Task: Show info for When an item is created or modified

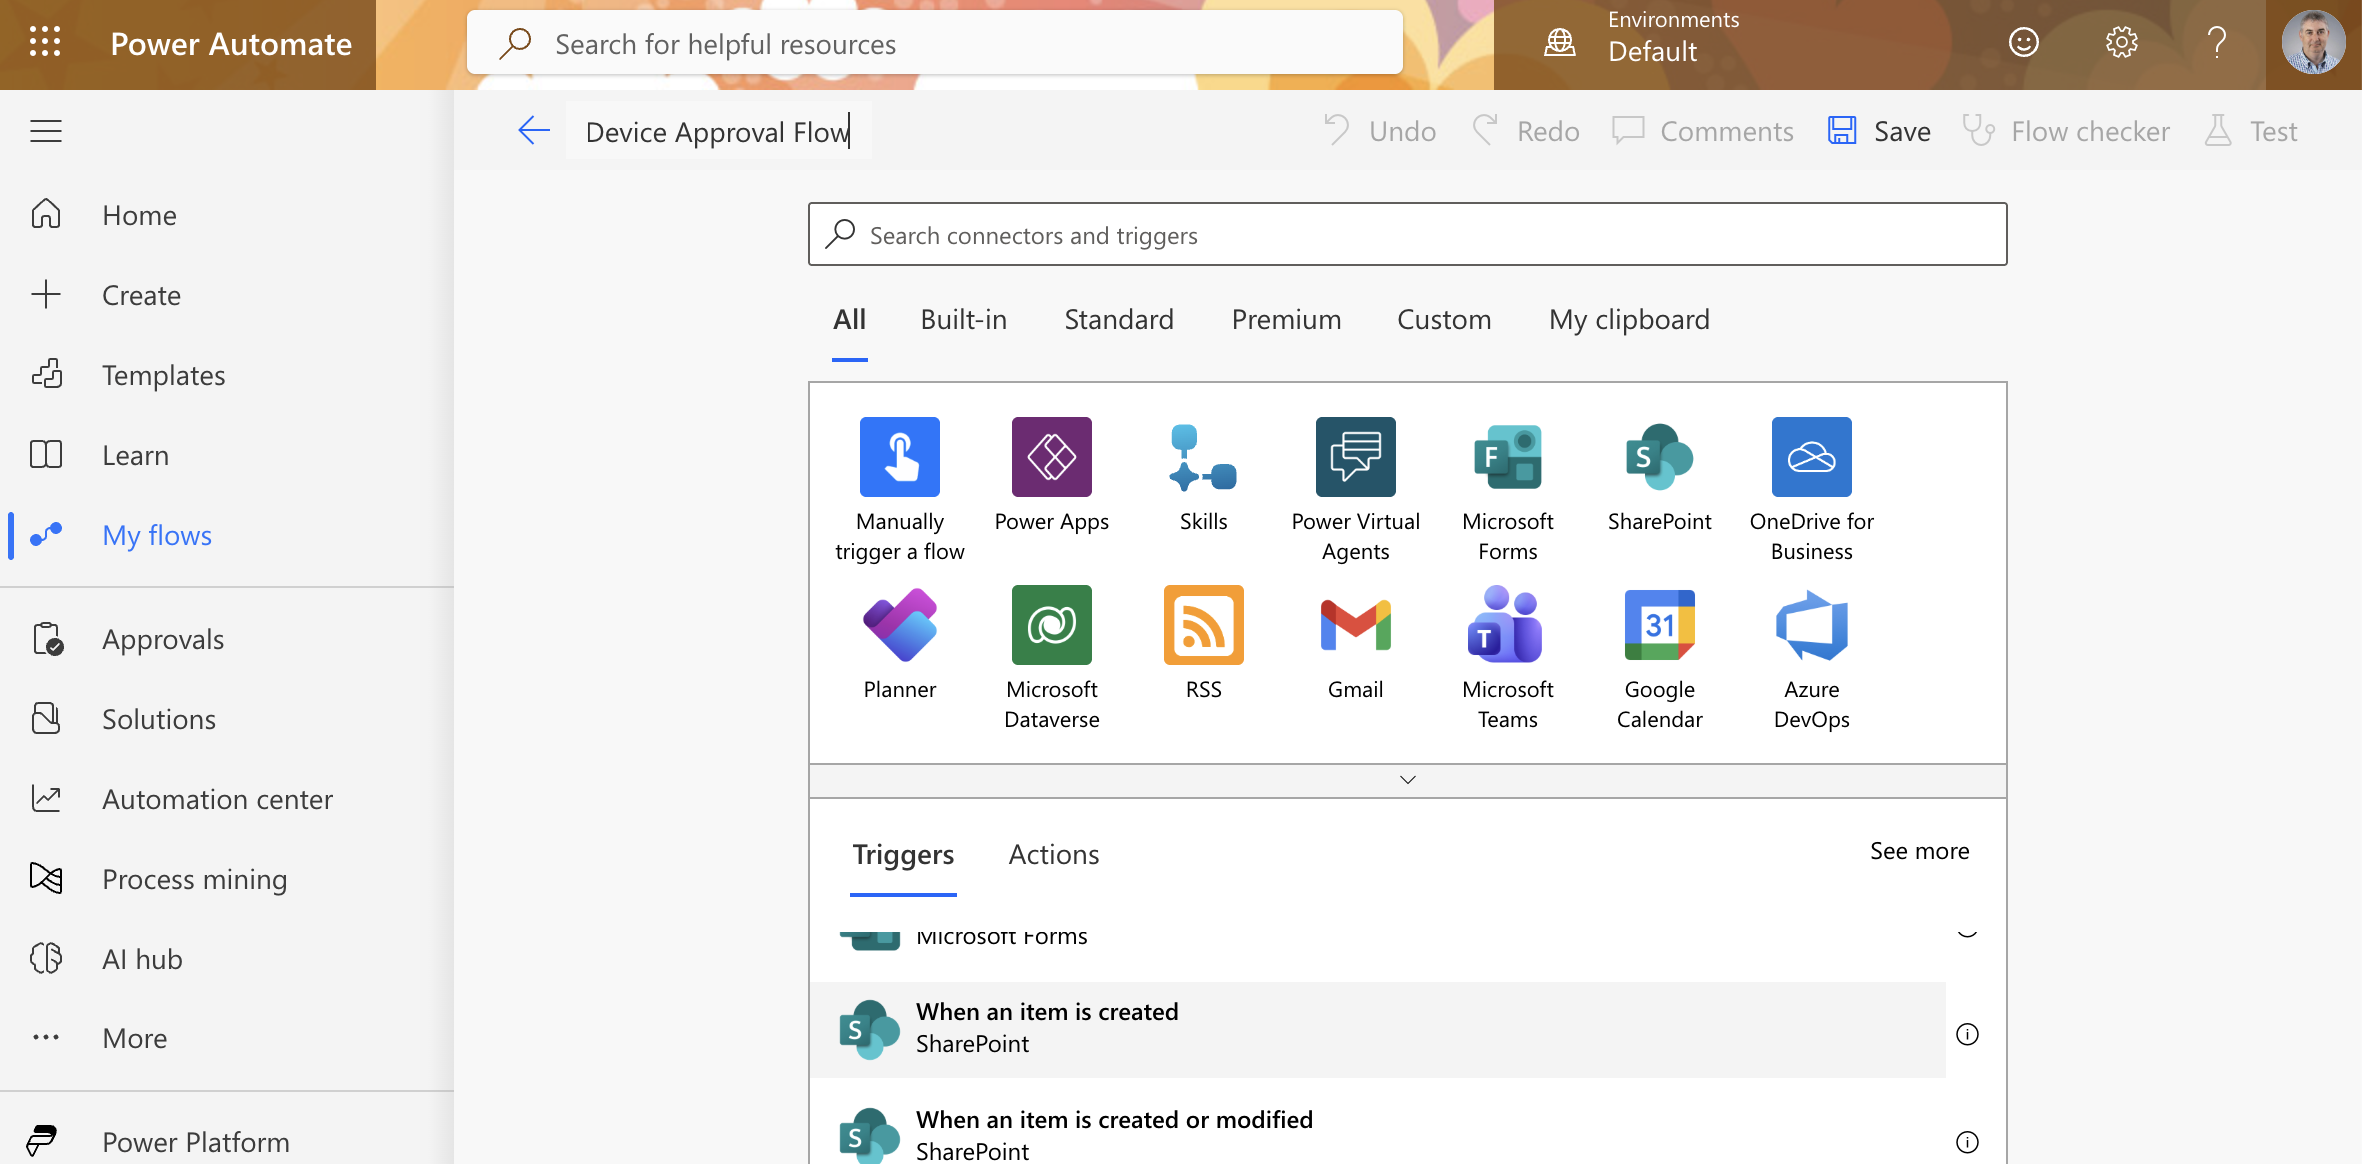Action: point(1967,1142)
